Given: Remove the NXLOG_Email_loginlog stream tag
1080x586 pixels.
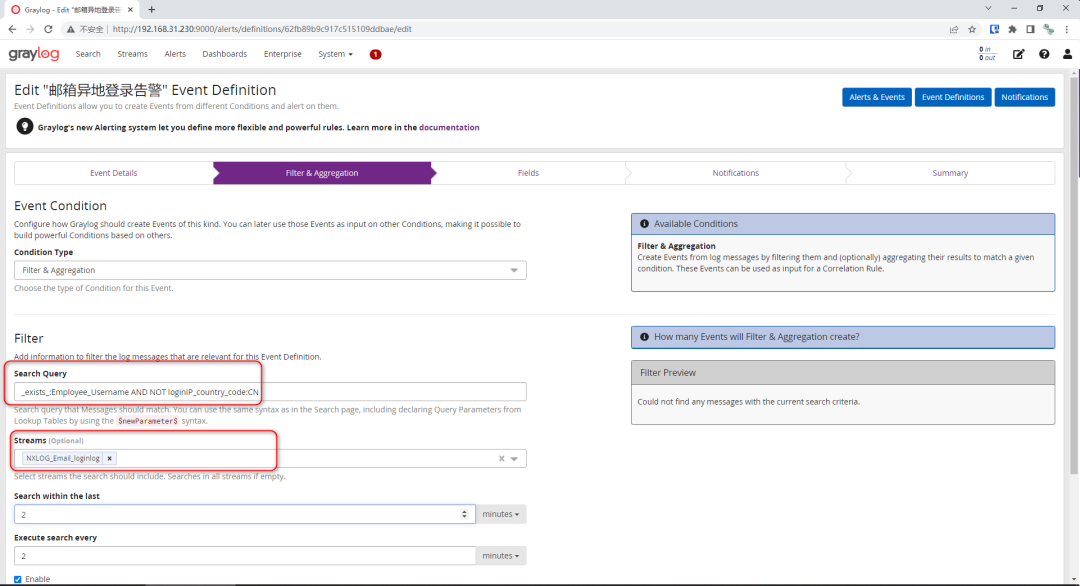Looking at the screenshot, I should [110, 458].
